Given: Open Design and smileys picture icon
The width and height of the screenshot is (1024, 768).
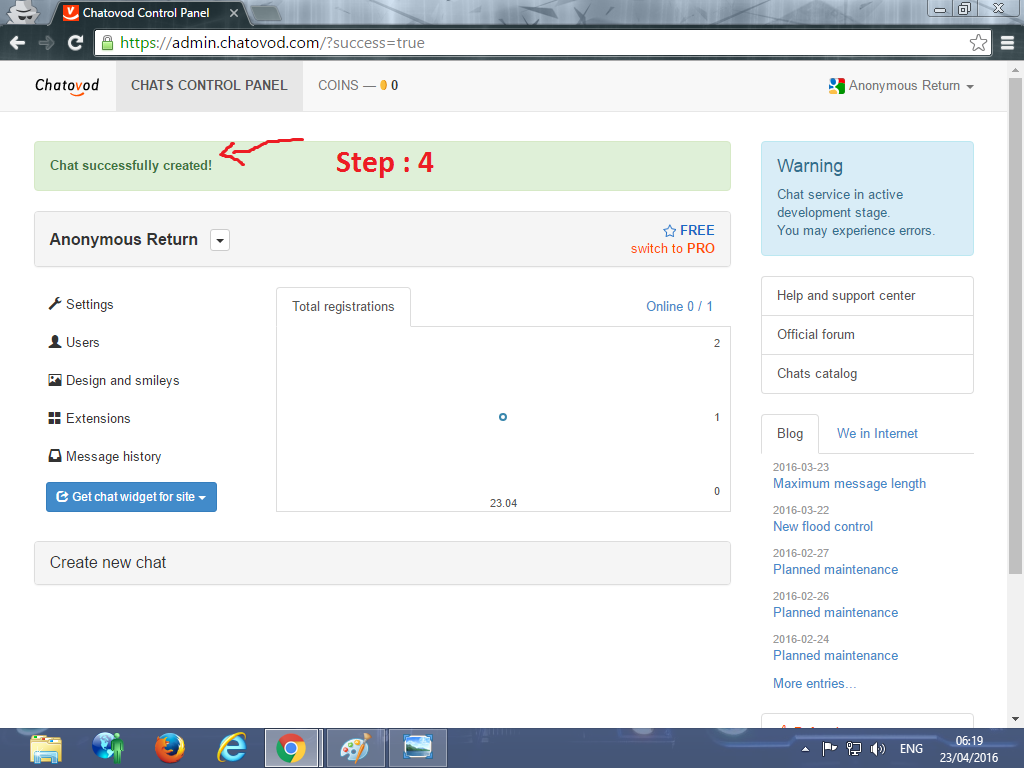Looking at the screenshot, I should (56, 380).
